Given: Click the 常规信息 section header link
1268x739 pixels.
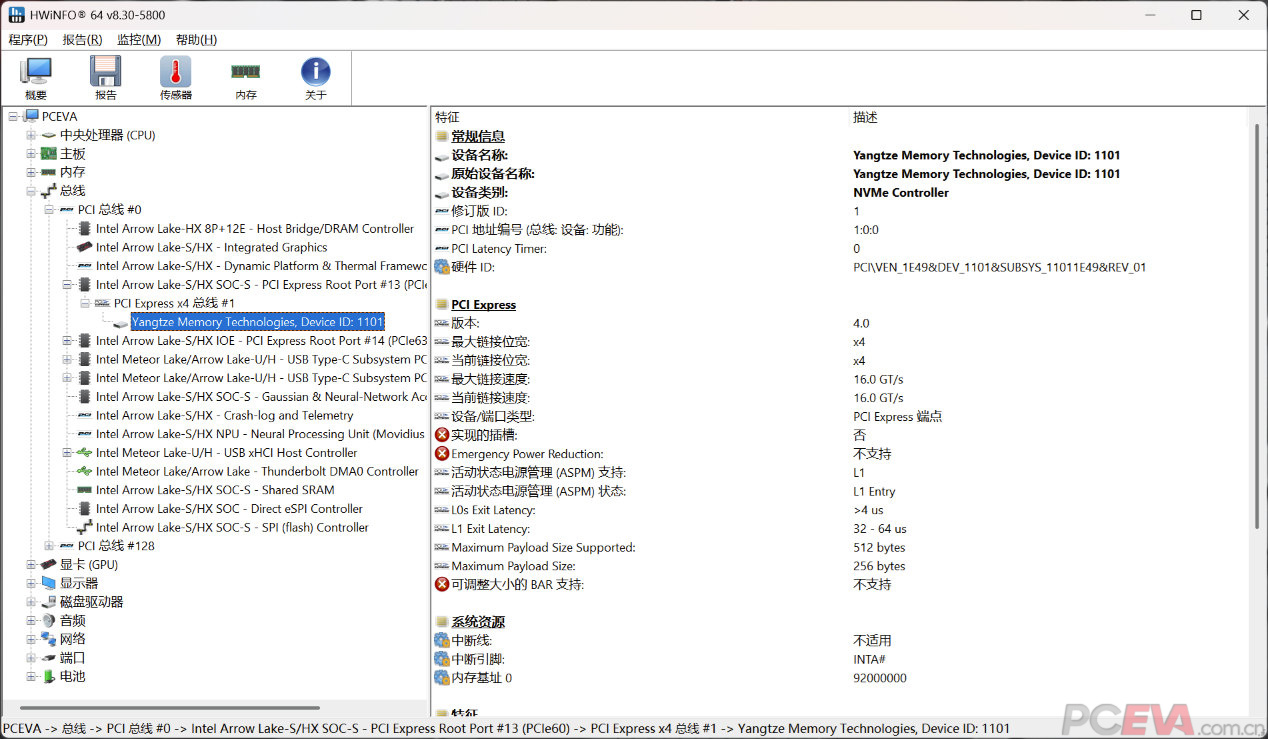Looking at the screenshot, I should point(478,136).
